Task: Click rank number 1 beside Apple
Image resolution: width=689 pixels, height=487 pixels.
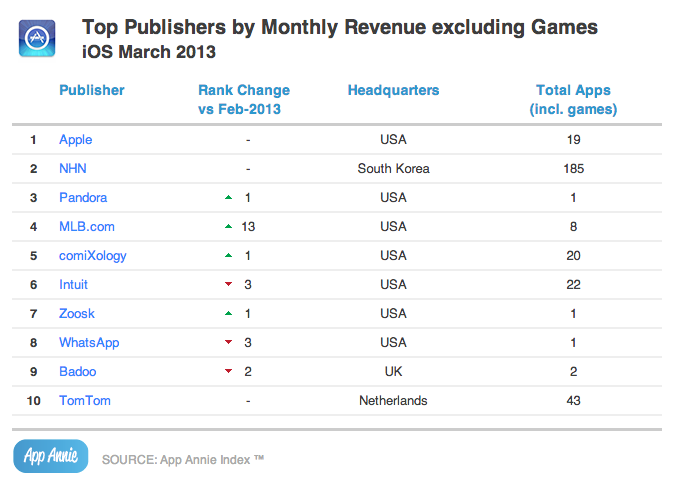Action: pos(33,139)
